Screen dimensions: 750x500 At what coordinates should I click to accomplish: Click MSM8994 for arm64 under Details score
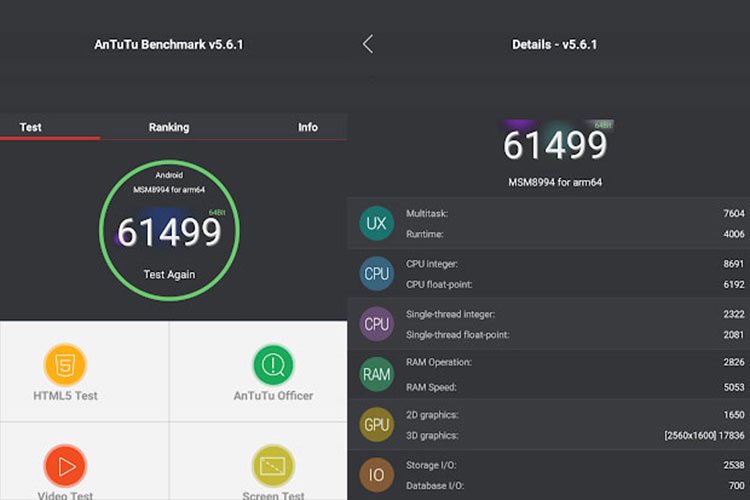pyautogui.click(x=555, y=182)
